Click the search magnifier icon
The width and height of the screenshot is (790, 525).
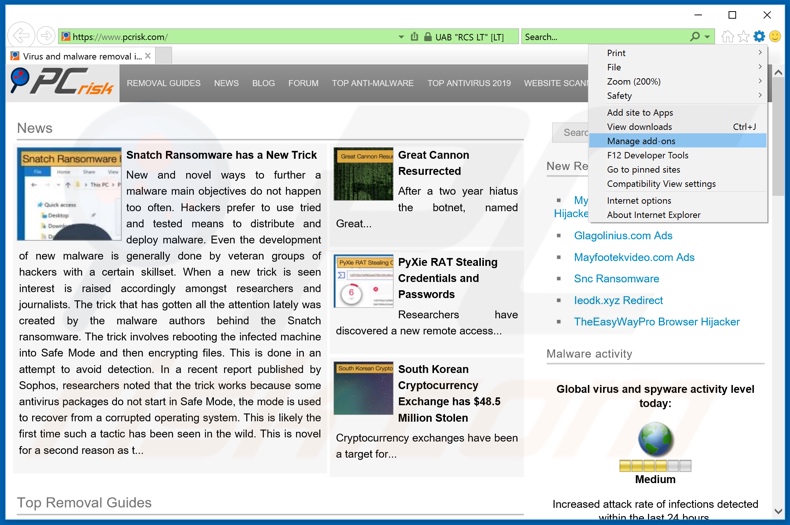[x=695, y=36]
